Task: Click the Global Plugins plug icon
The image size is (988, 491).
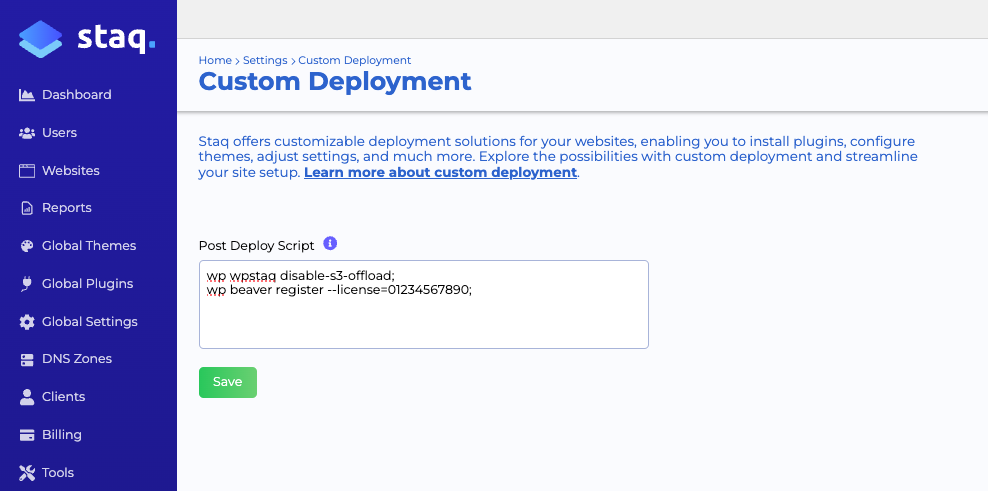Action: click(x=27, y=284)
